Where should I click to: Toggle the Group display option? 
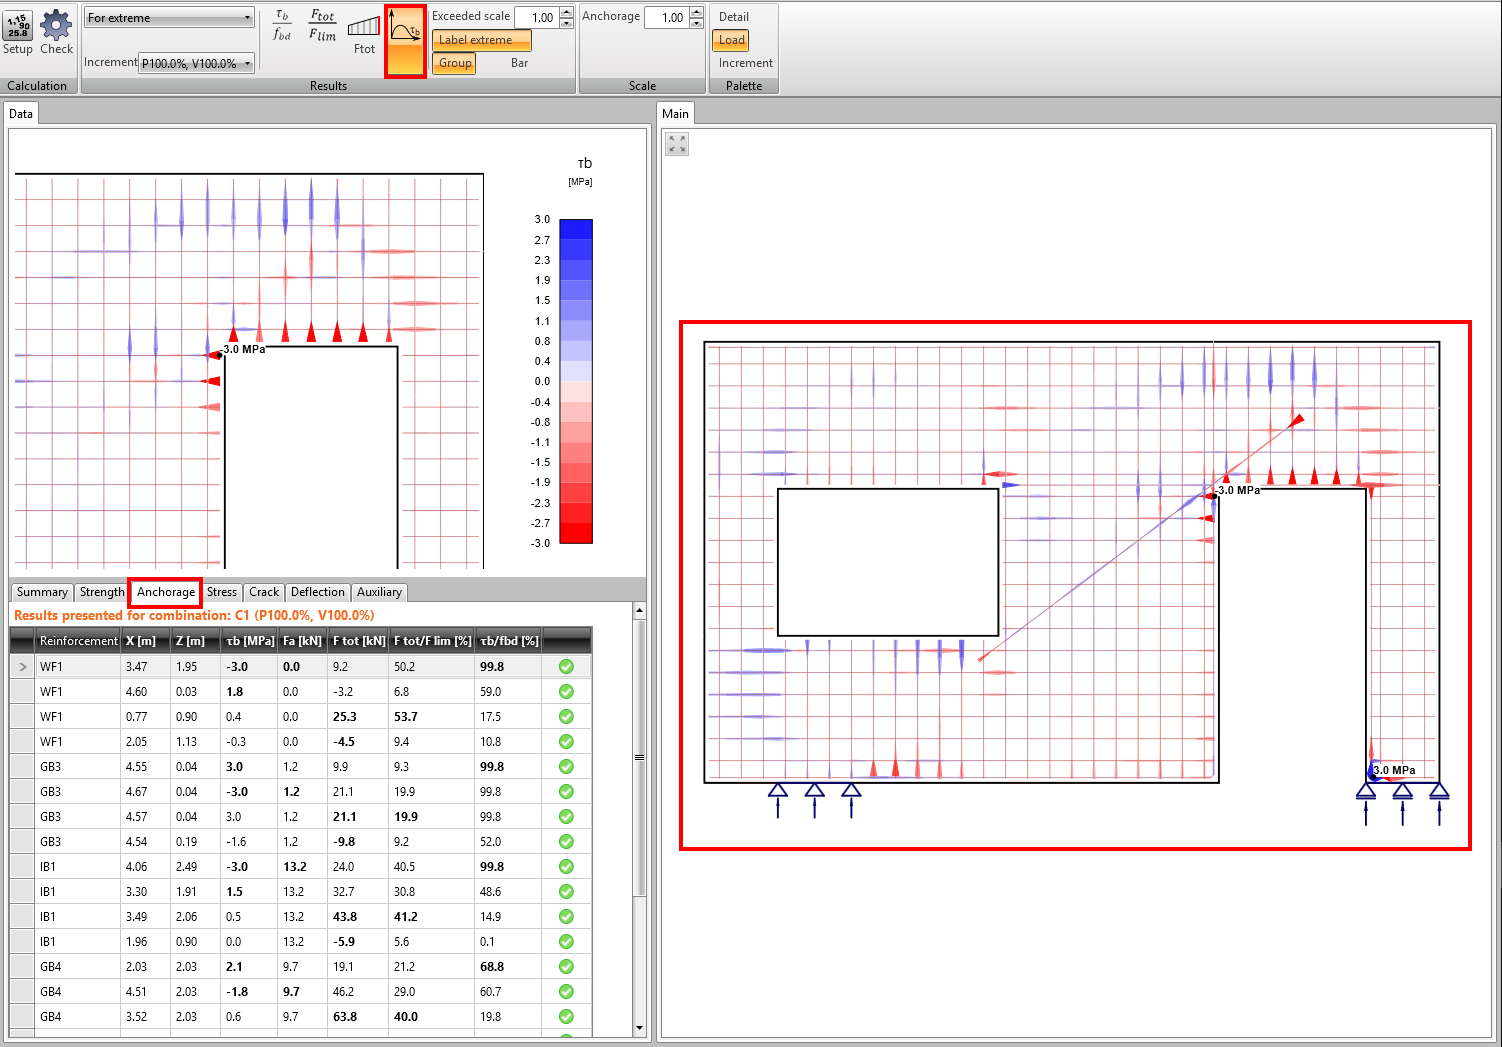coord(455,63)
